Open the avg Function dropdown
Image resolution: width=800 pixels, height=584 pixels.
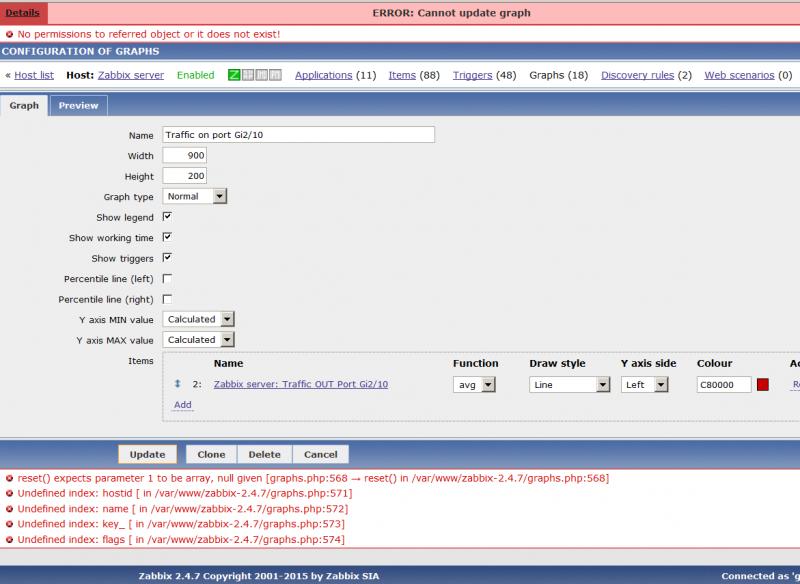point(474,385)
